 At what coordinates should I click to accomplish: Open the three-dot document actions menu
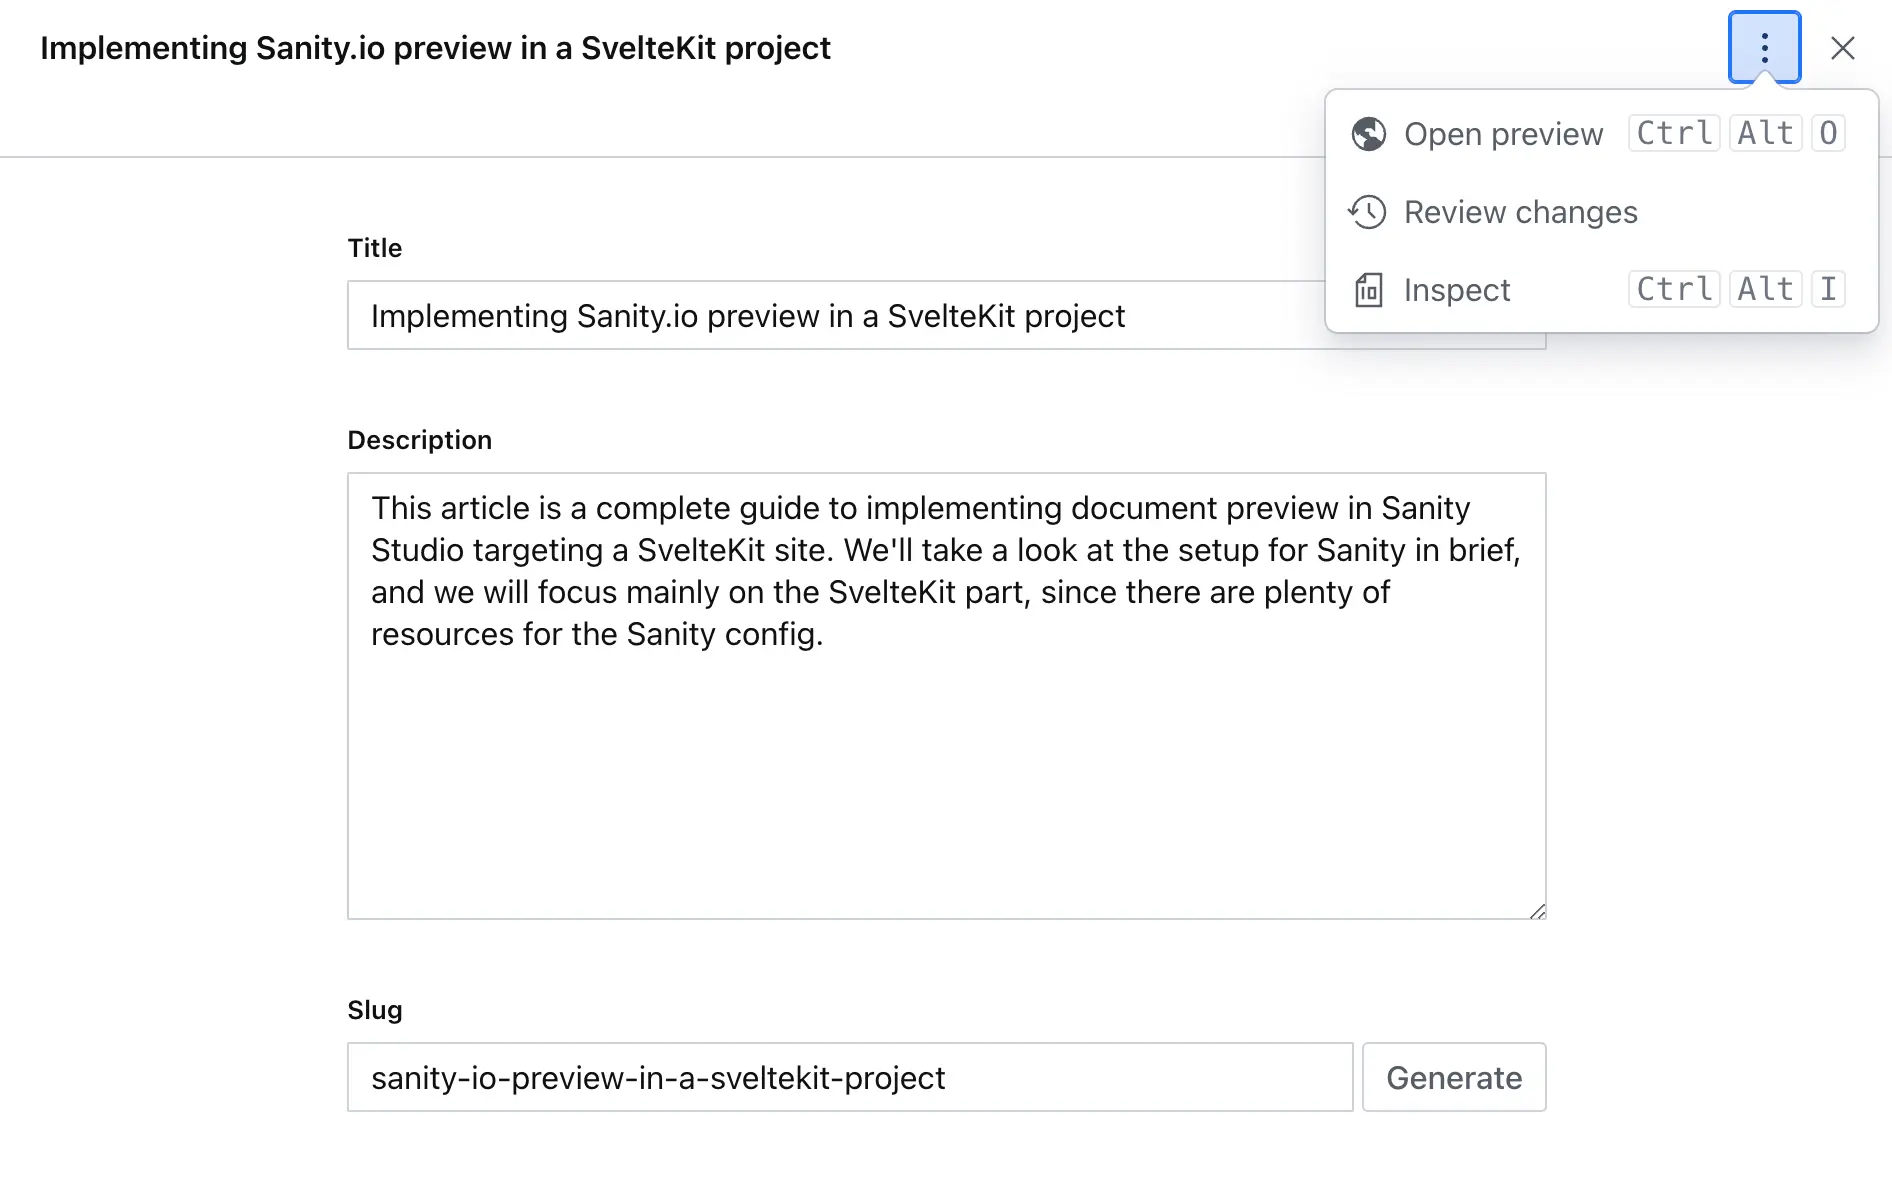1763,47
